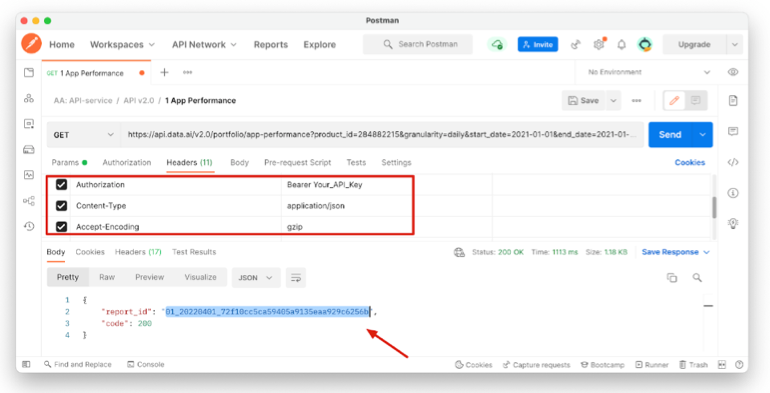This screenshot has height=393, width=770.
Task: Switch to the request Authorization tab
Action: (x=127, y=162)
